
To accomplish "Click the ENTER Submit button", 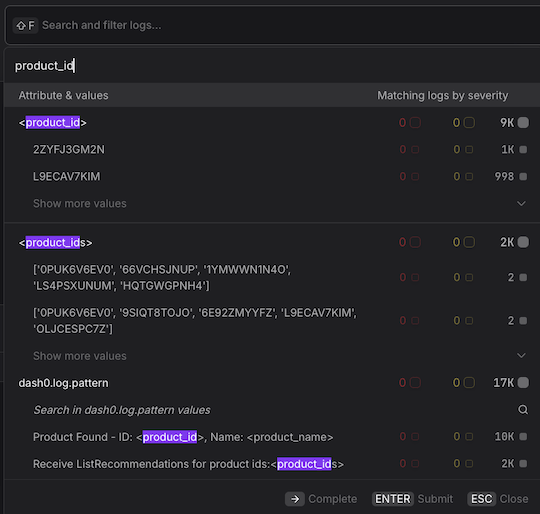I will [x=412, y=499].
